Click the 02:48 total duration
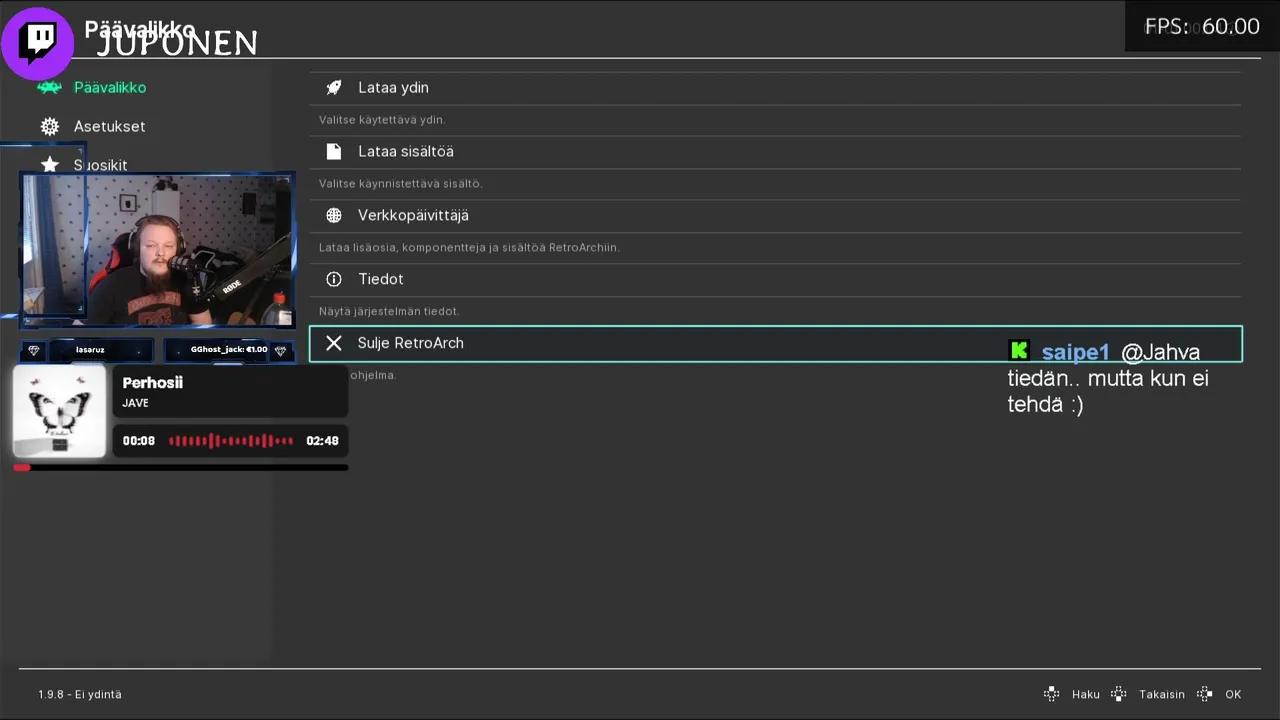Screen dimensions: 1280x720 click(x=322, y=441)
